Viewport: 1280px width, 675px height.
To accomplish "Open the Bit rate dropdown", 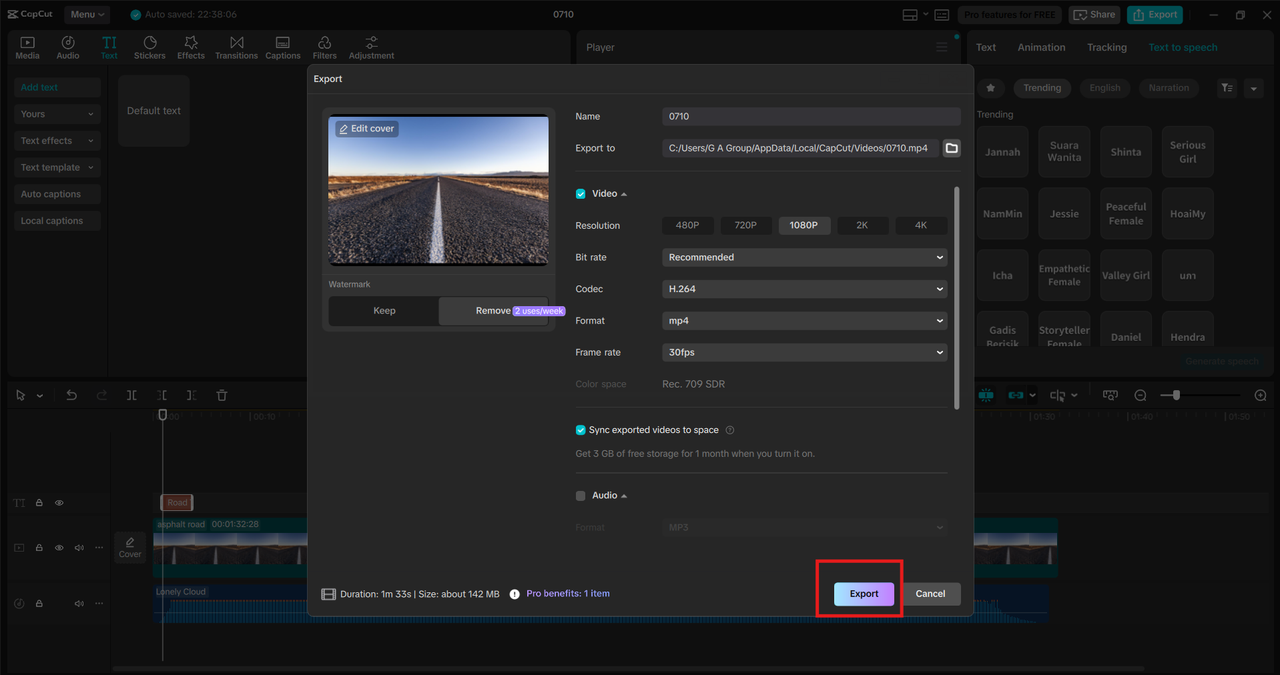I will [805, 257].
